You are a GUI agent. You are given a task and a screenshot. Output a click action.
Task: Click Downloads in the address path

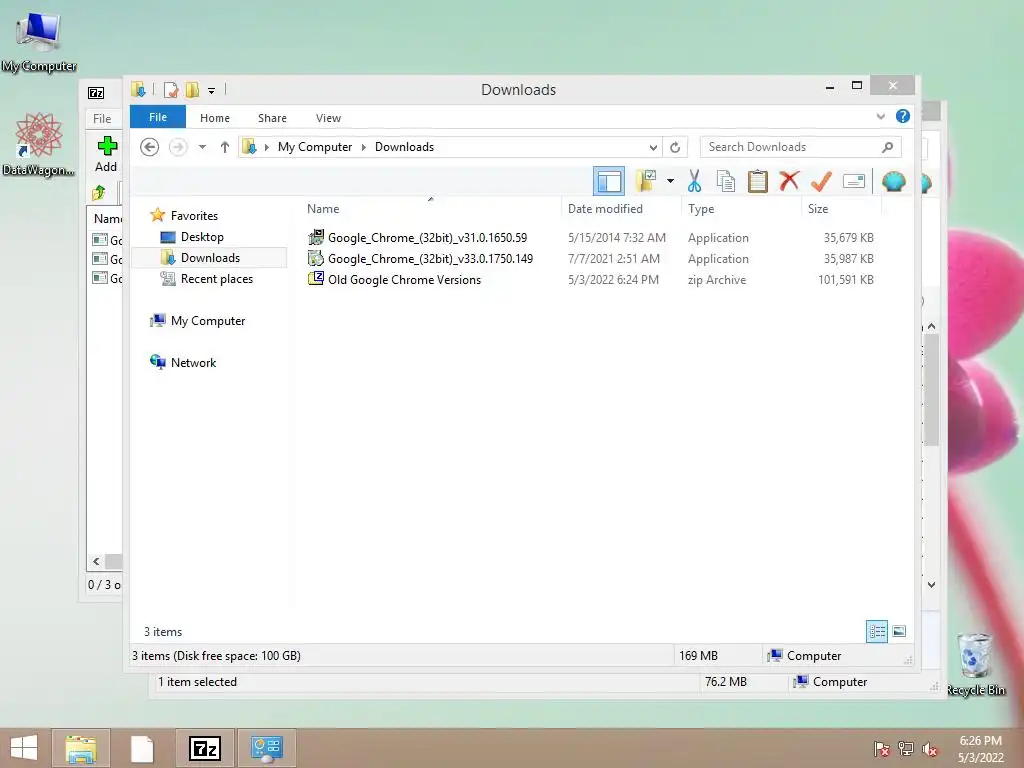pos(404,147)
